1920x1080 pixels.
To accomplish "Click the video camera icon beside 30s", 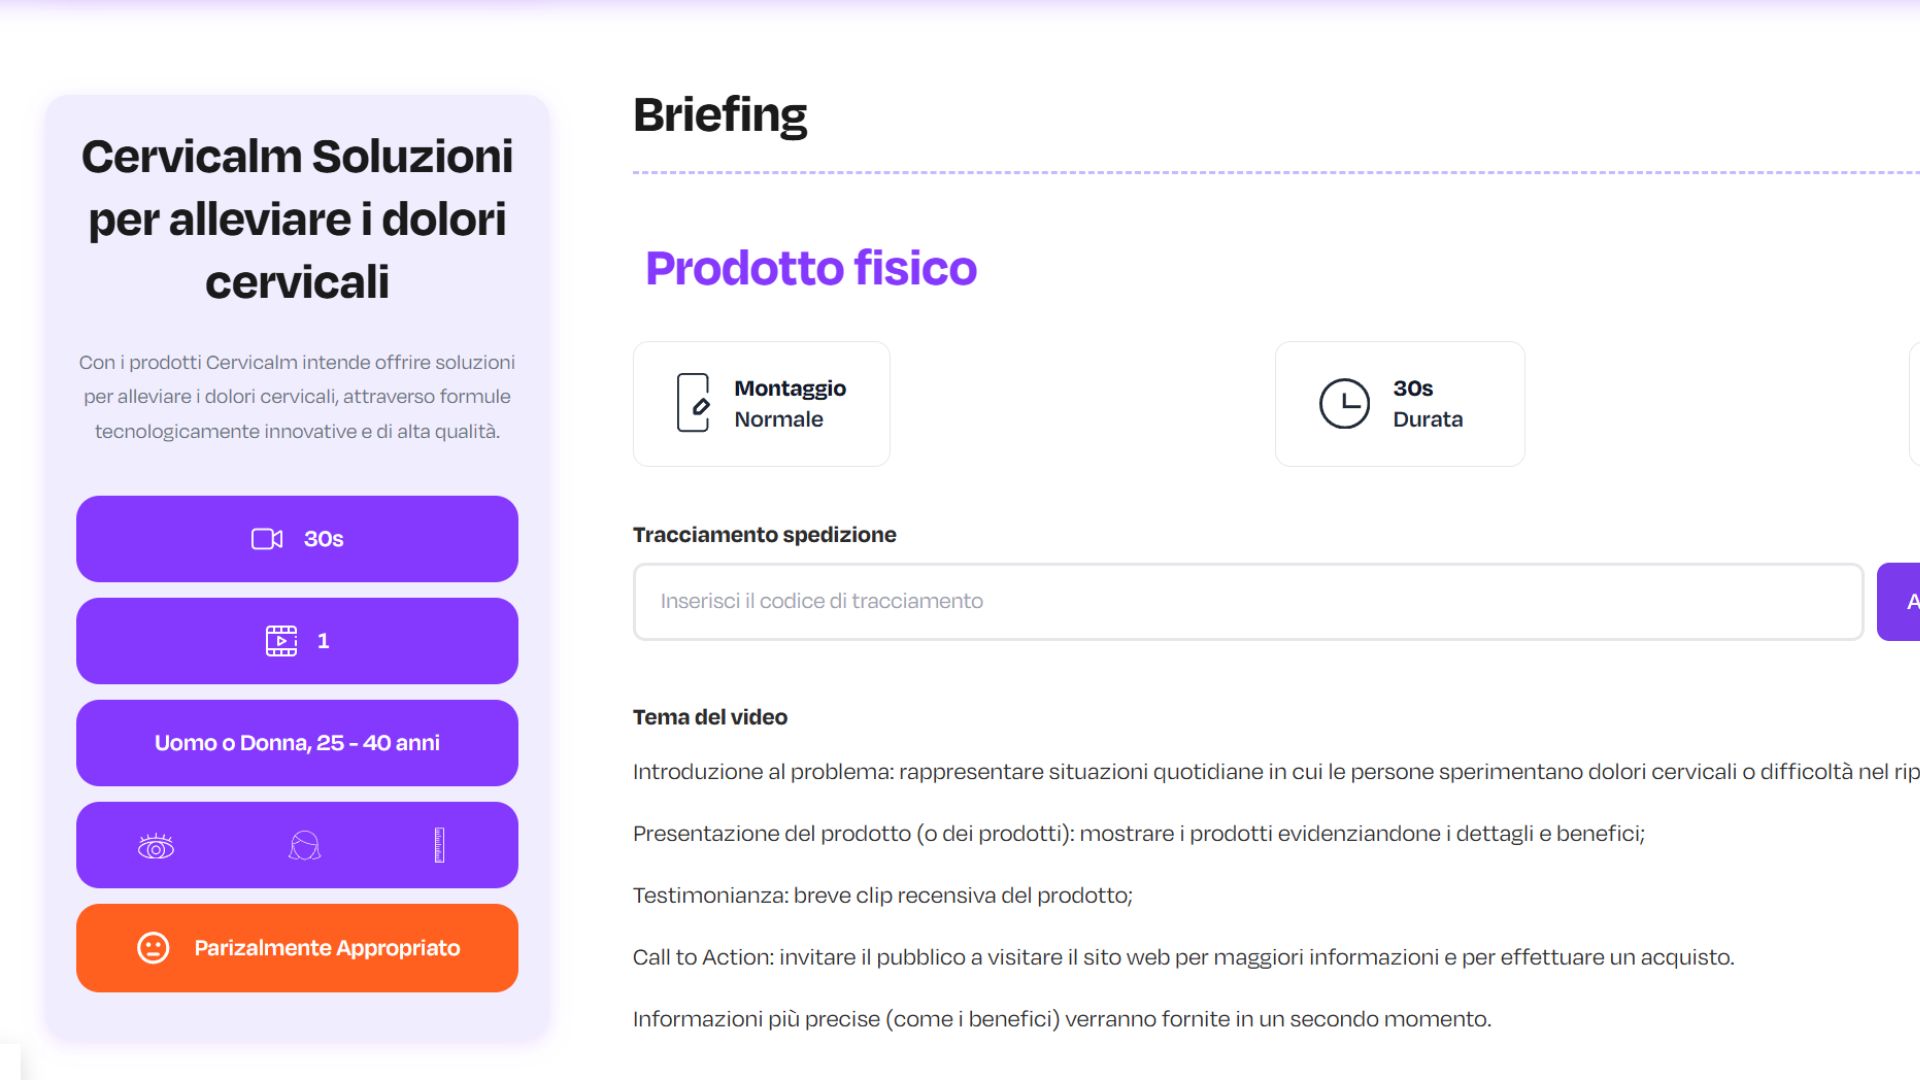I will 266,539.
